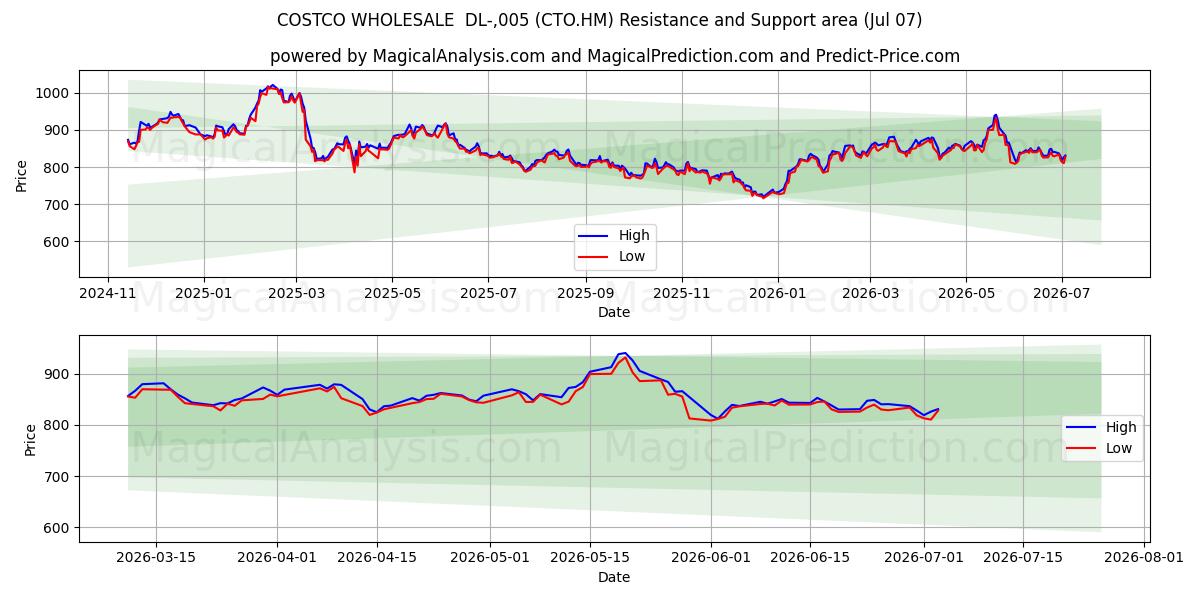Click the '600' tick on the bottom price axis

point(57,528)
